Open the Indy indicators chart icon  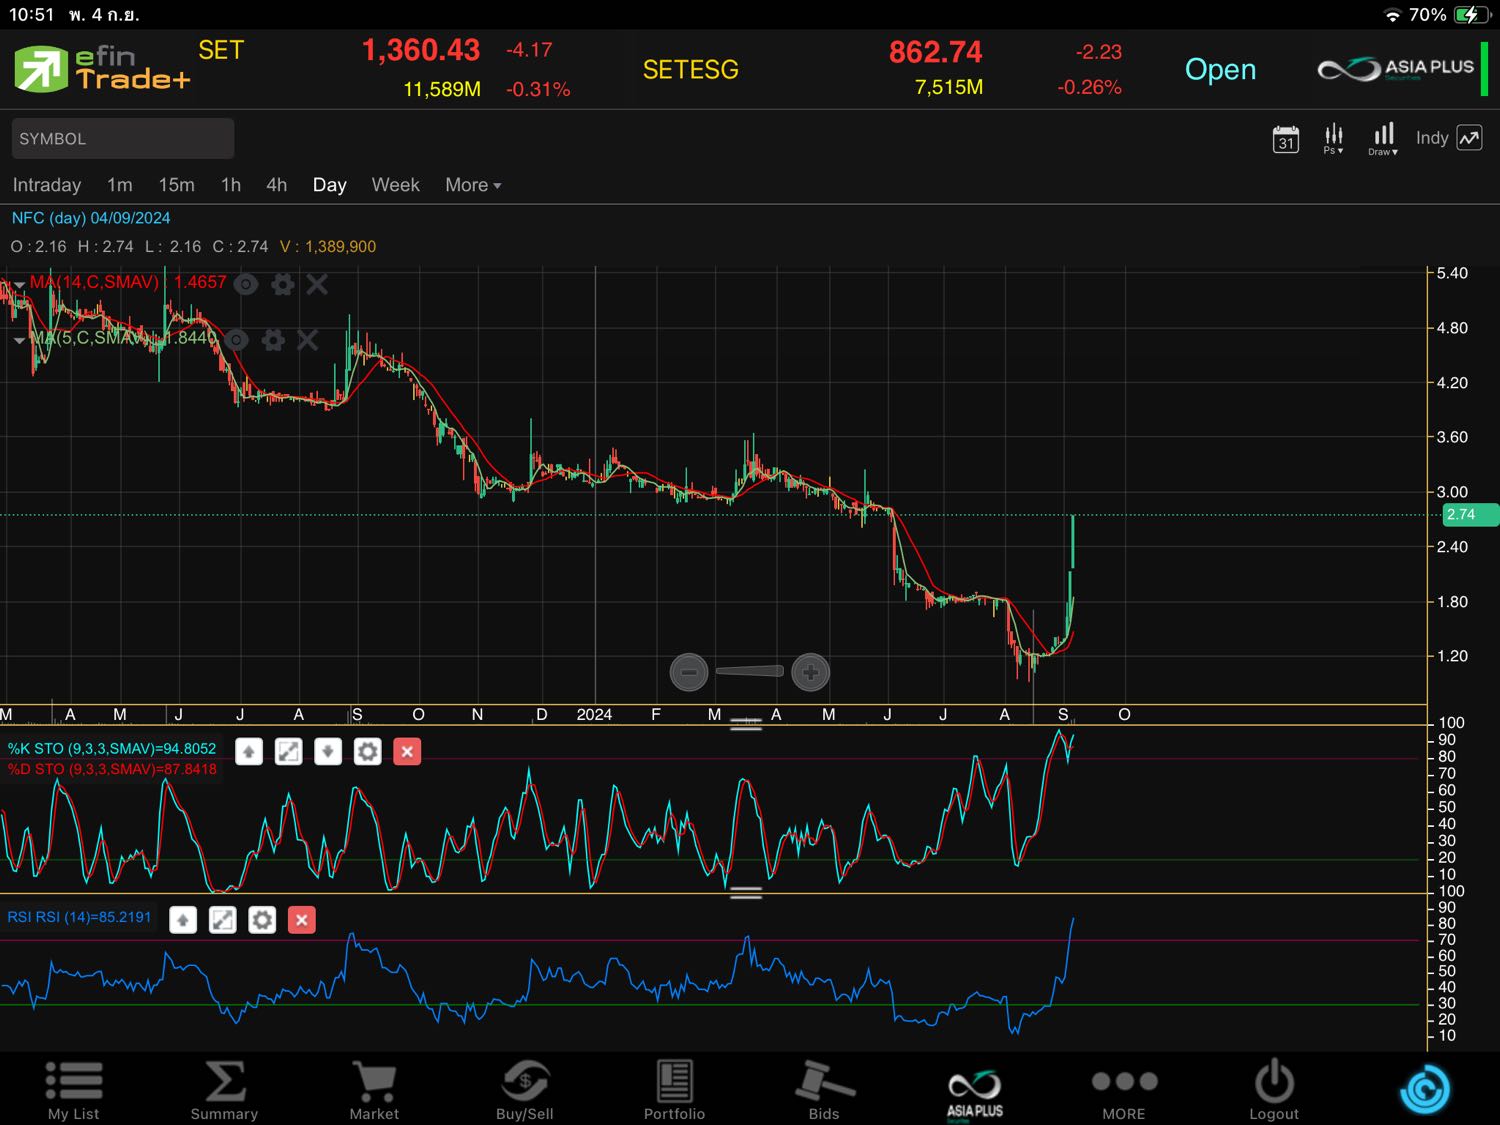(1469, 139)
